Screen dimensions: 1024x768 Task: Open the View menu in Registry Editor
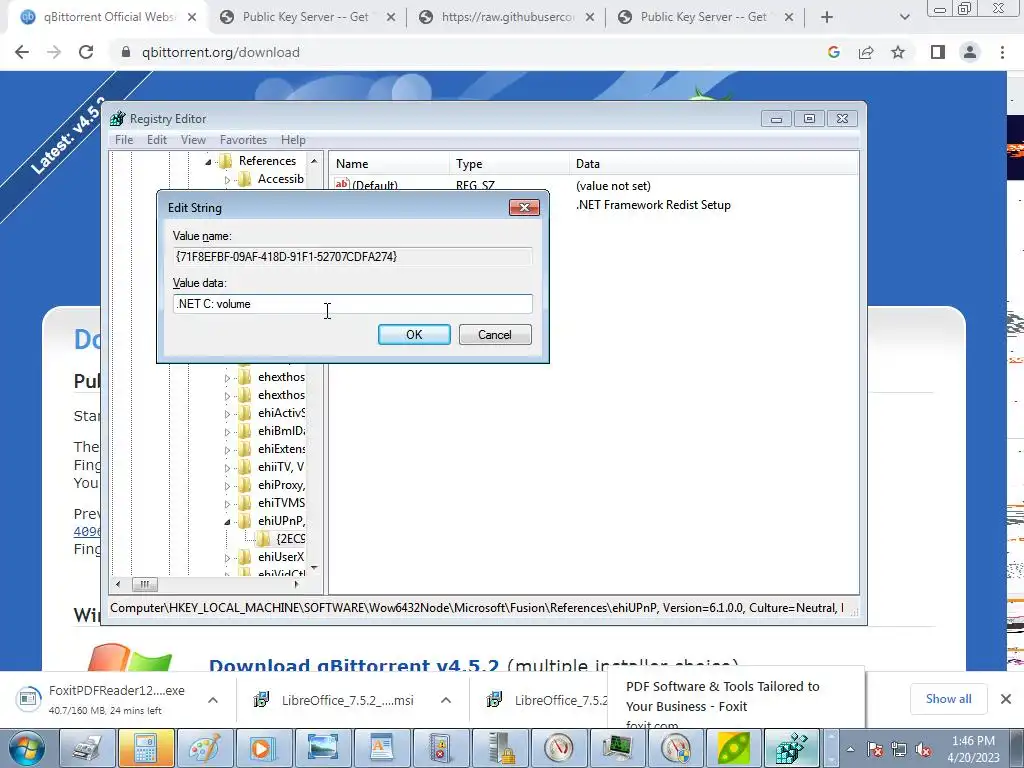click(193, 140)
